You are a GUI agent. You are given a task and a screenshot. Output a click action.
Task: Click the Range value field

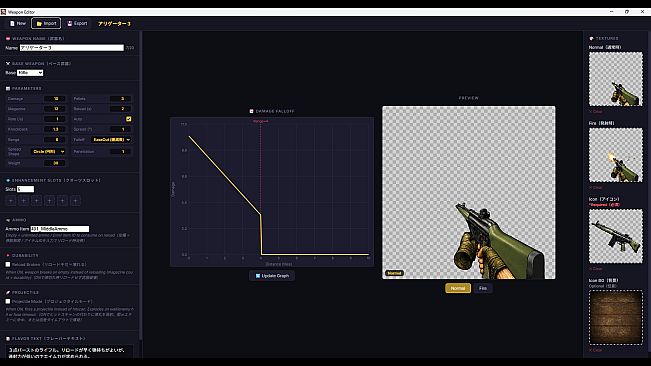click(x=54, y=140)
